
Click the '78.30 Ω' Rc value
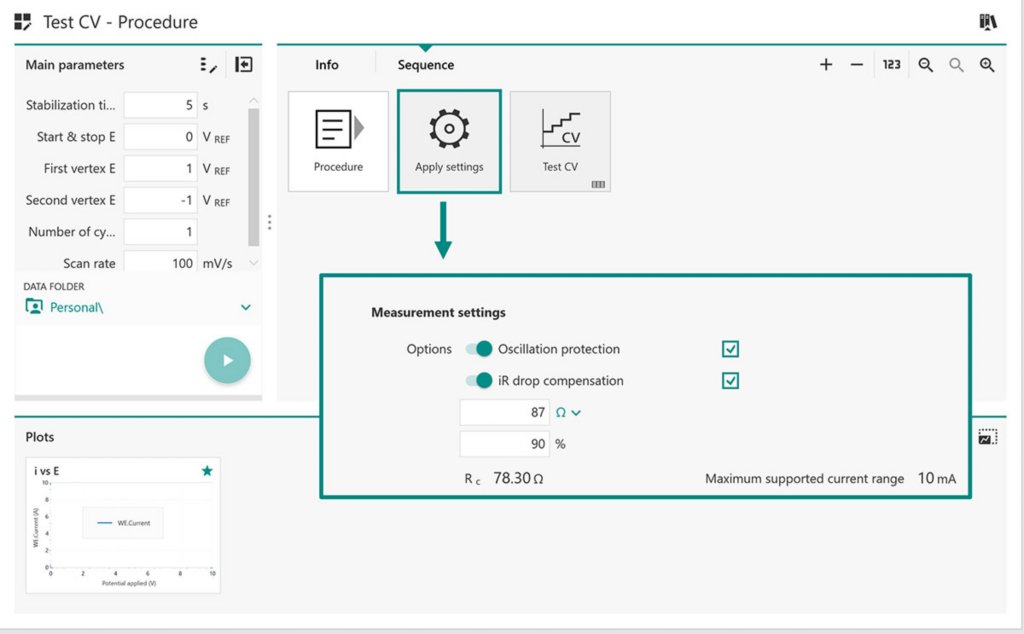[518, 478]
